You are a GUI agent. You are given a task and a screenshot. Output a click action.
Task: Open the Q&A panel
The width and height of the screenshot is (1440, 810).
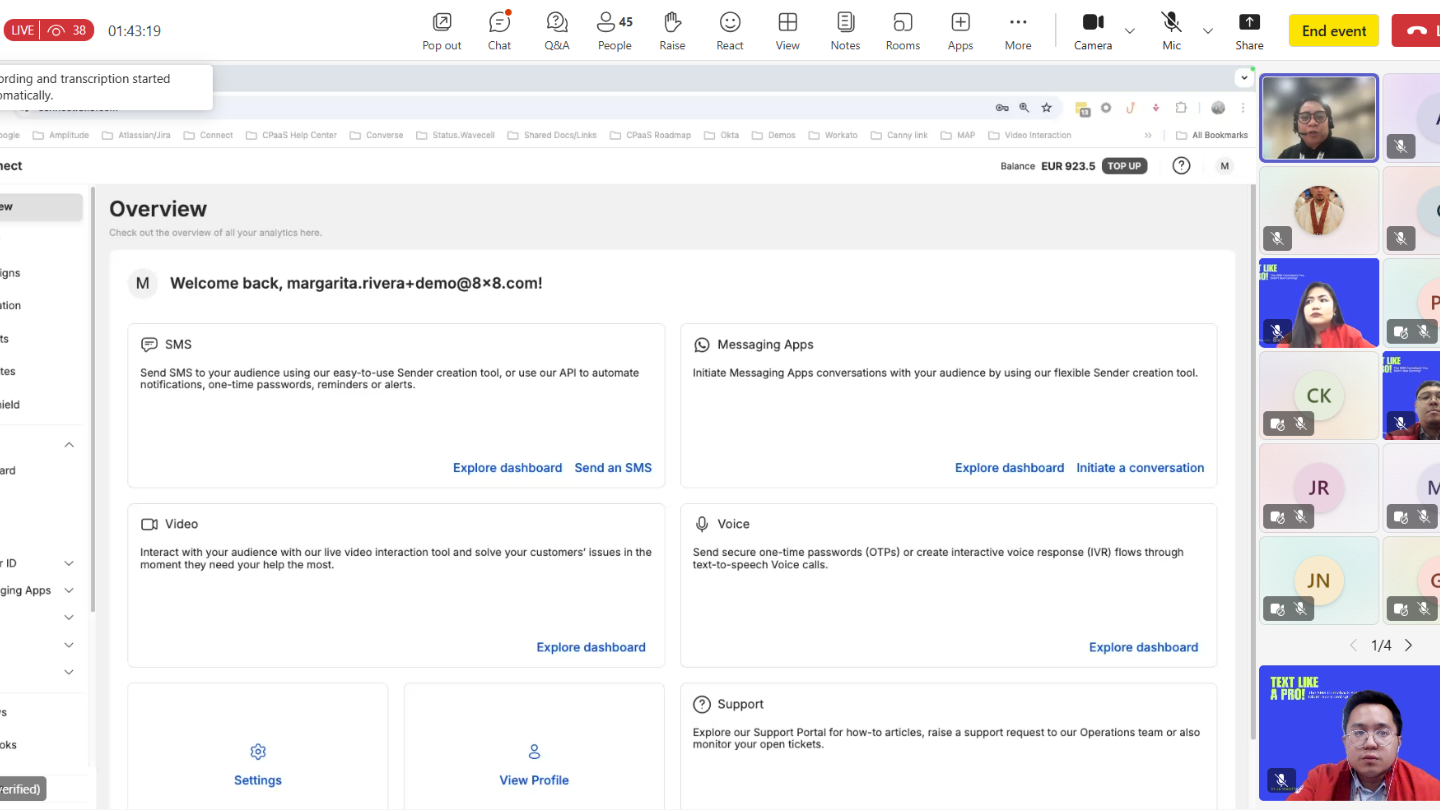[x=557, y=30]
